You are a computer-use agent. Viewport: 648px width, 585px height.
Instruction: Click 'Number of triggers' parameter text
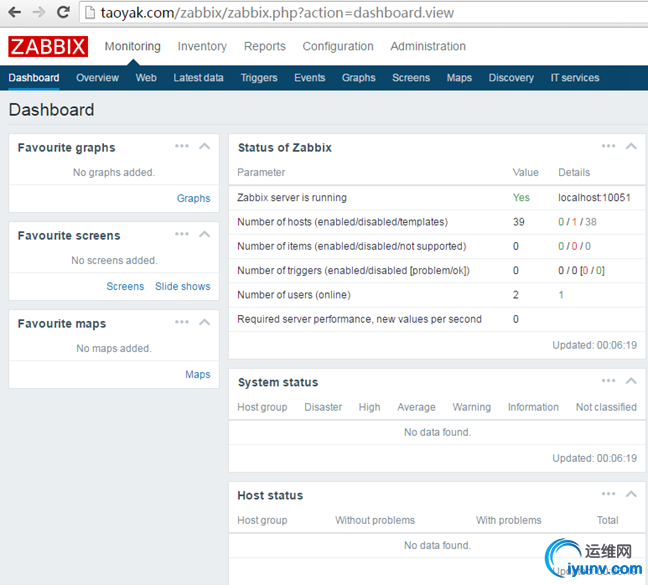point(353,271)
